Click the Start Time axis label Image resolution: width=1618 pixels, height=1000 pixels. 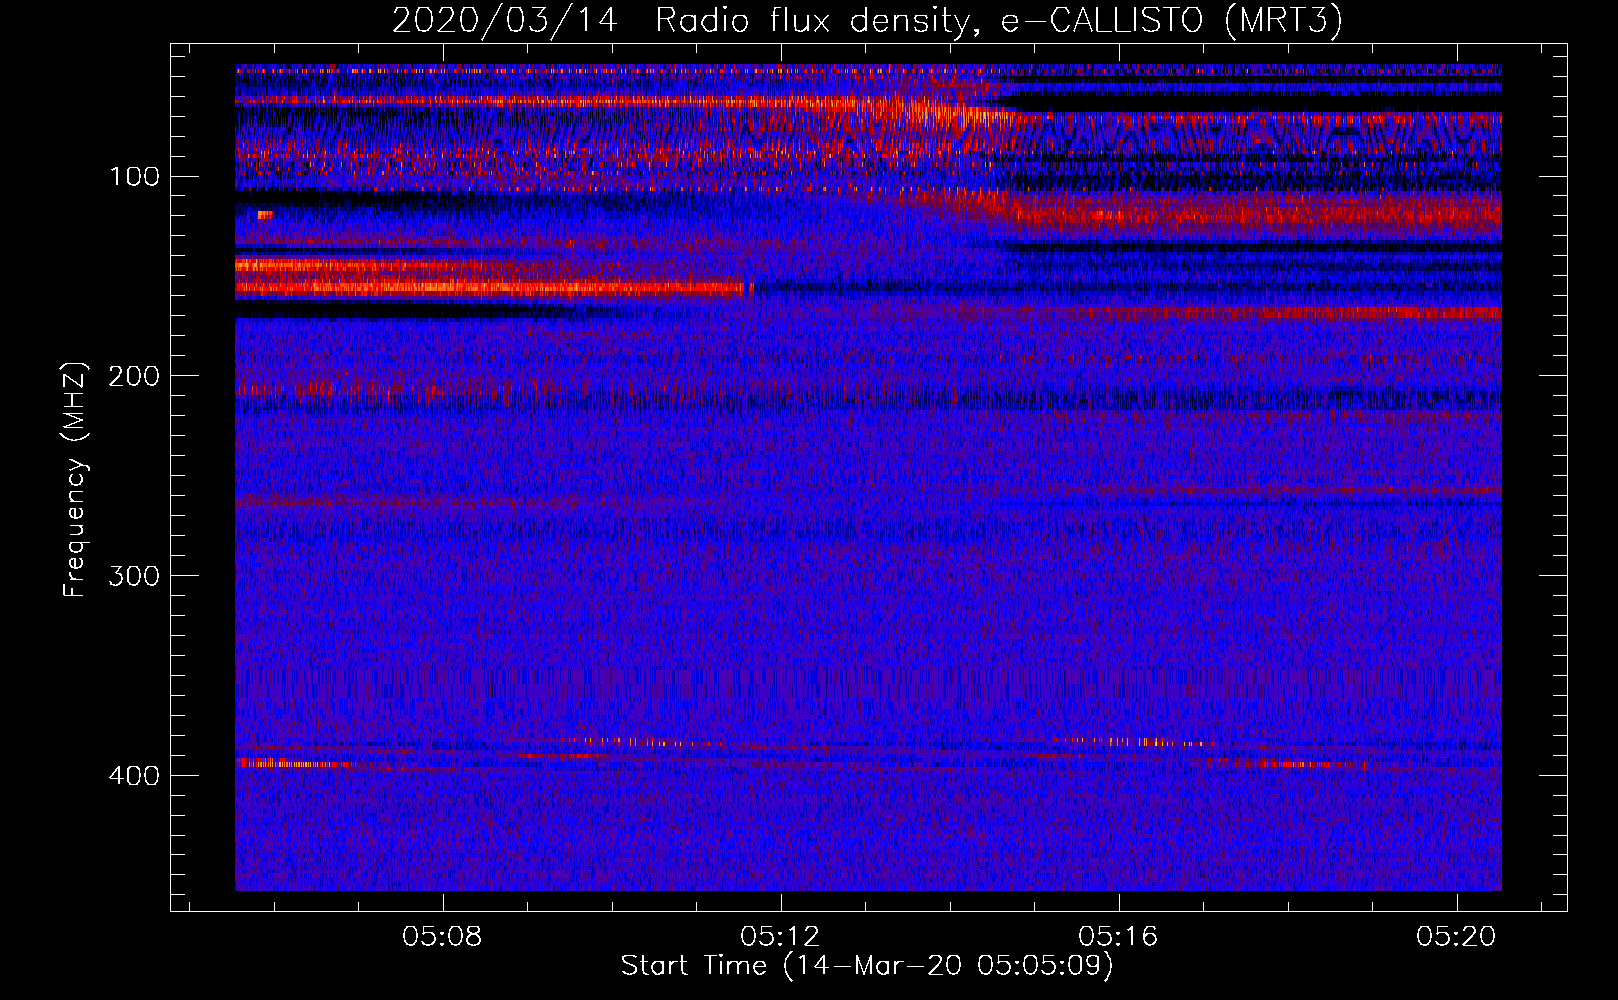pos(867,966)
